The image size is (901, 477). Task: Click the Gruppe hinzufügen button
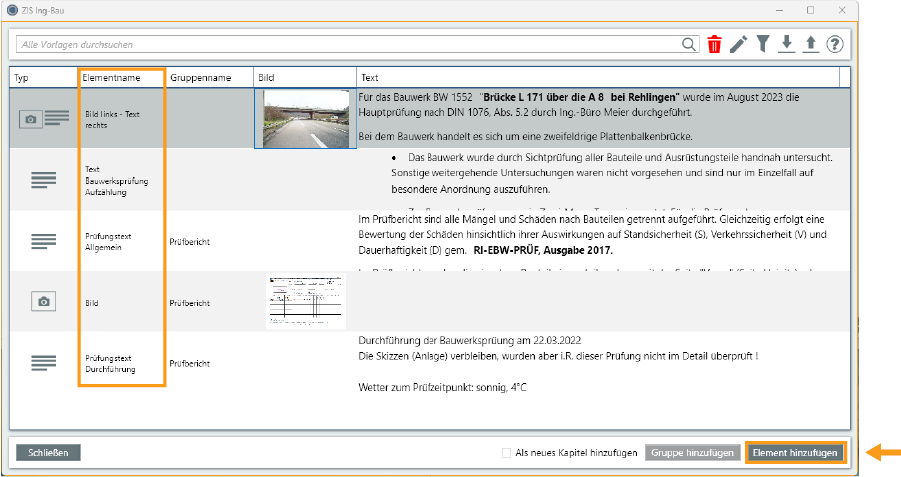(692, 453)
